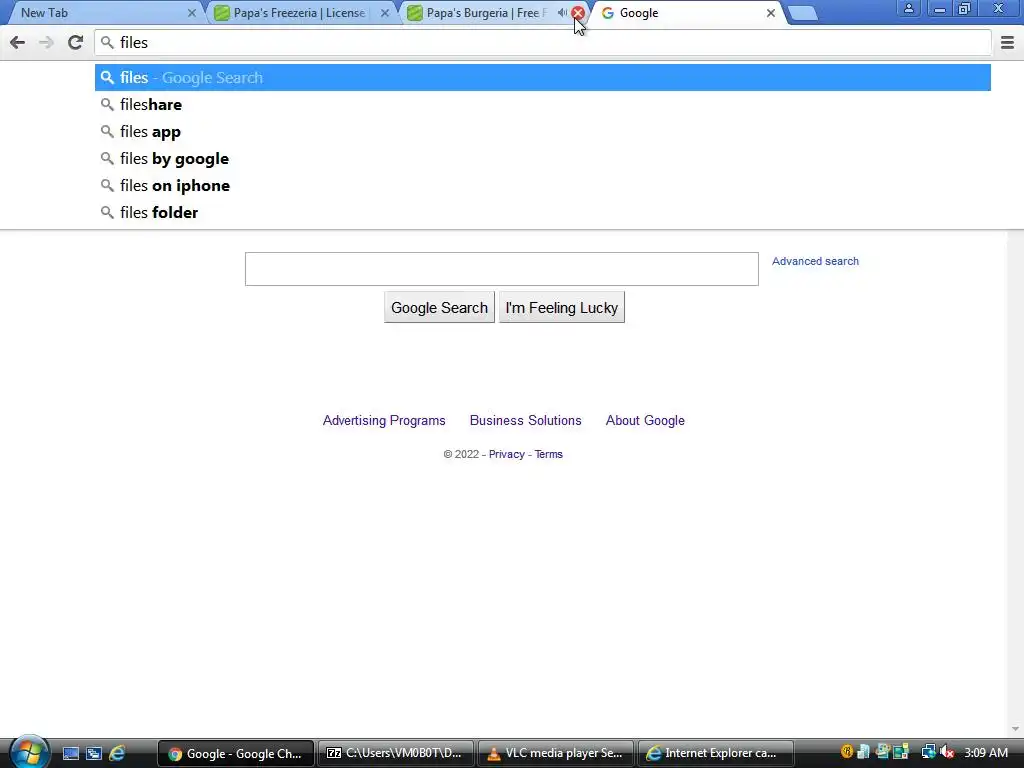Viewport: 1024px width, 768px height.
Task: Click the taskbar clock showing 3:09 AM
Action: point(986,752)
